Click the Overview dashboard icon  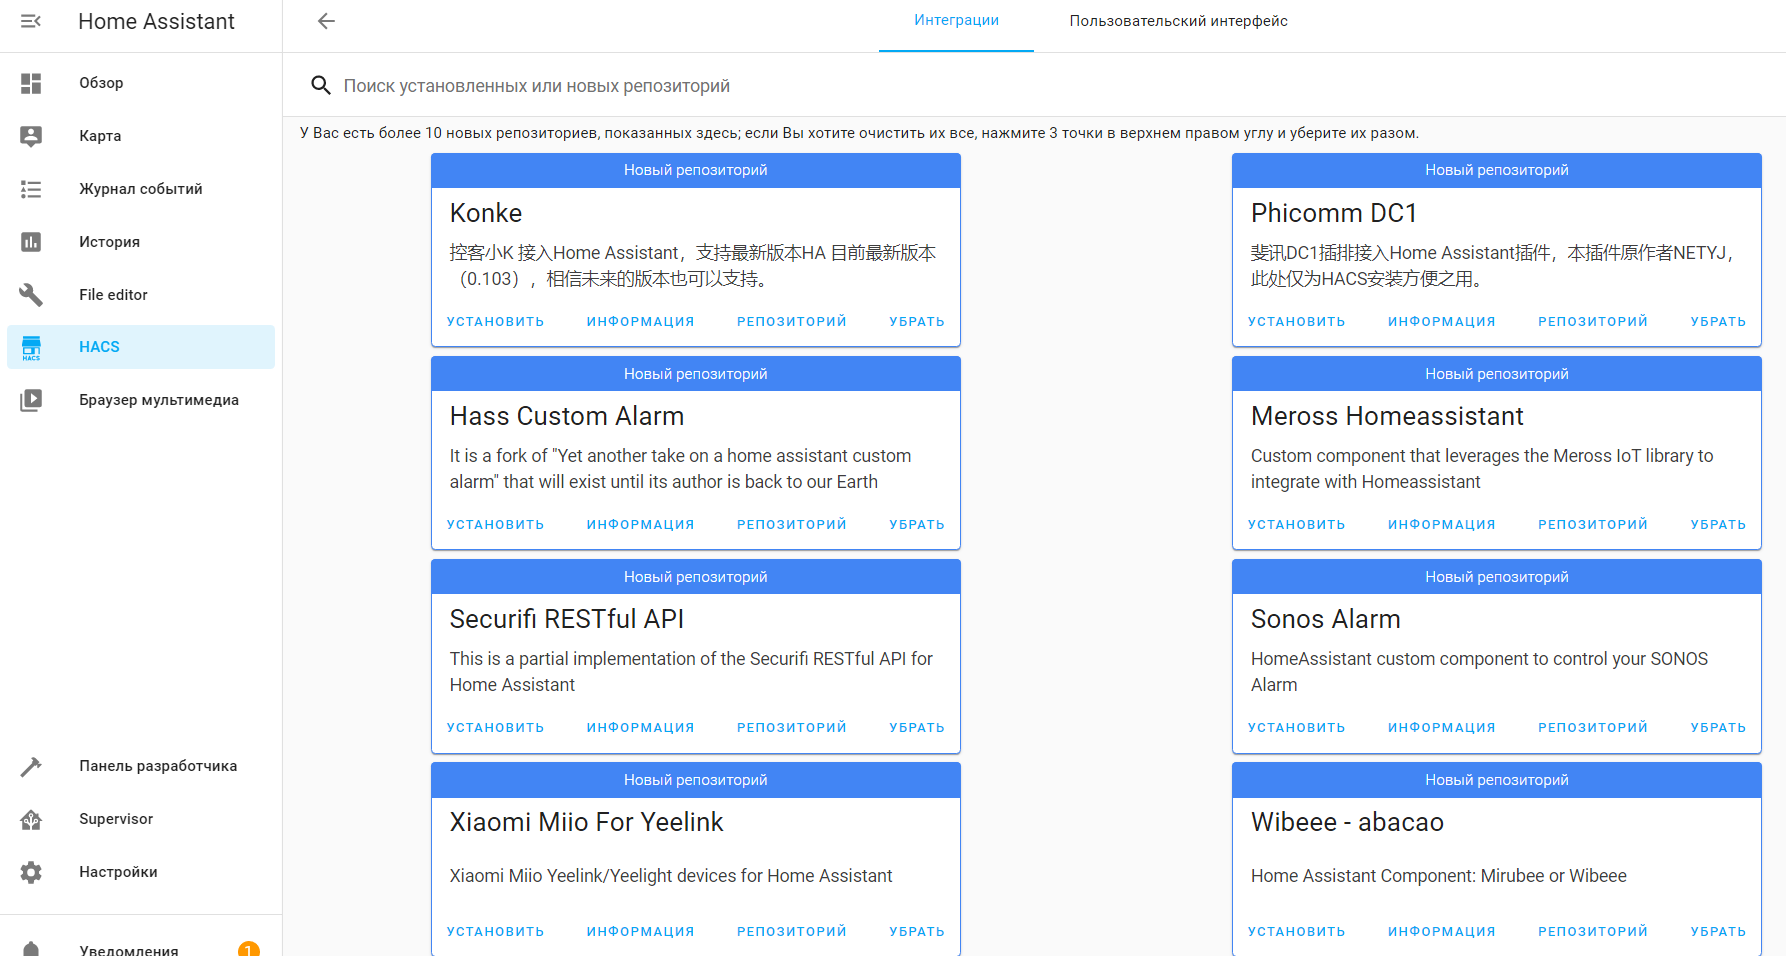31,83
